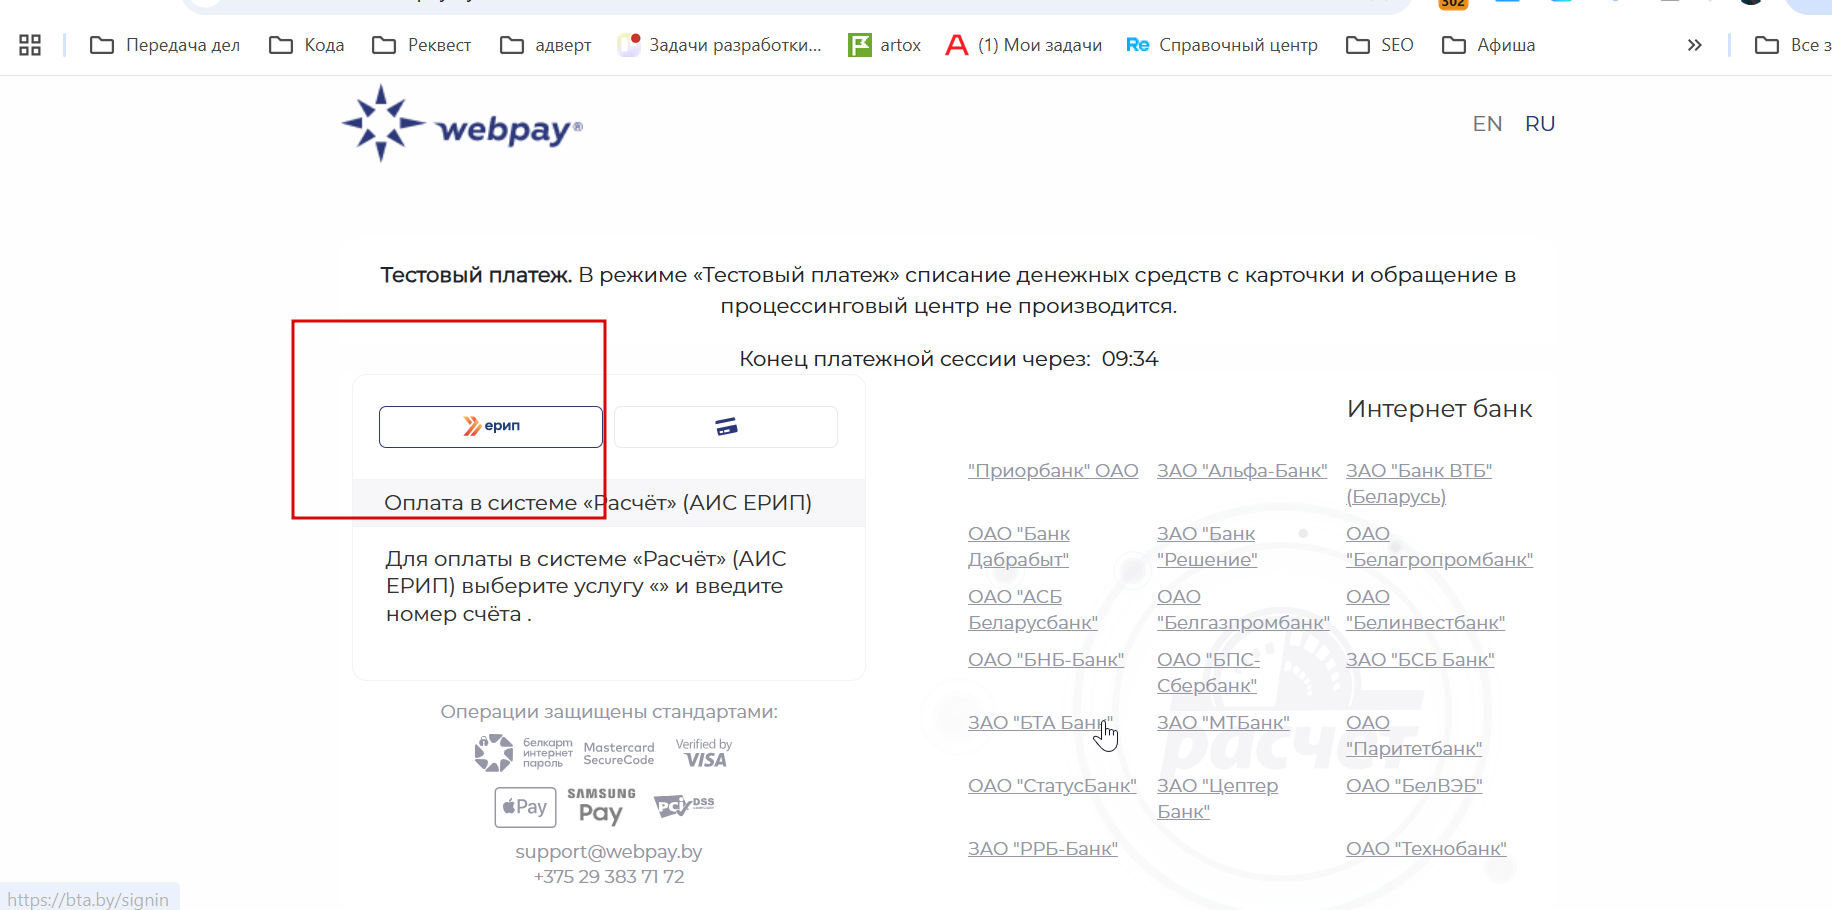Viewport: 1832px width, 910px height.
Task: Open the SEO bookmark folder
Action: (1380, 45)
